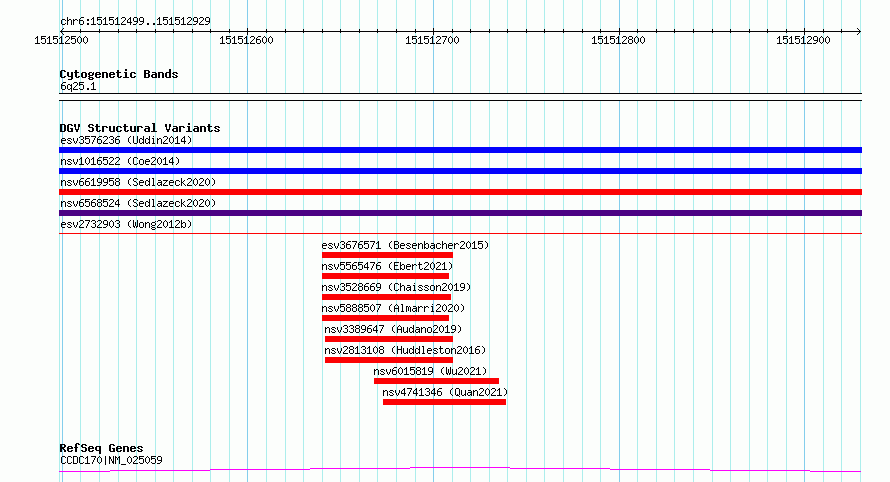Select the purple bar under nsv6568524

[x=460, y=213]
